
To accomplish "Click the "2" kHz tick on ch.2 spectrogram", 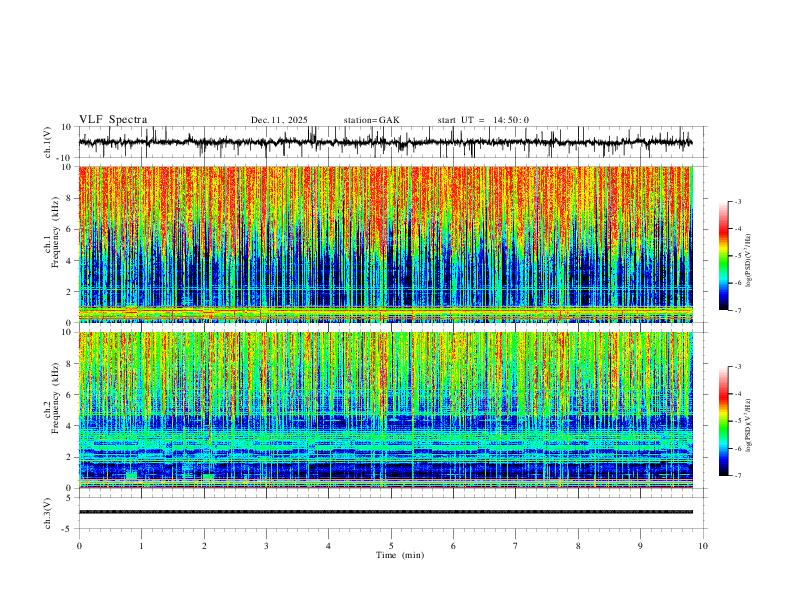I will point(69,457).
